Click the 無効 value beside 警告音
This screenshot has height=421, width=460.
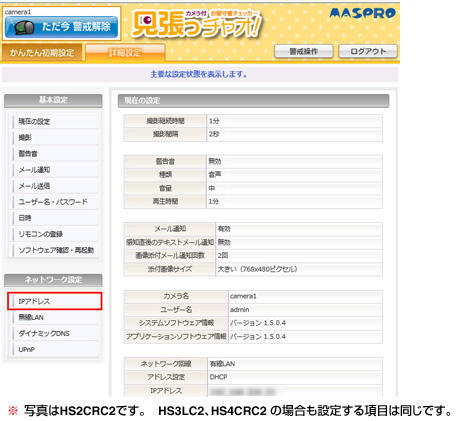point(215,161)
